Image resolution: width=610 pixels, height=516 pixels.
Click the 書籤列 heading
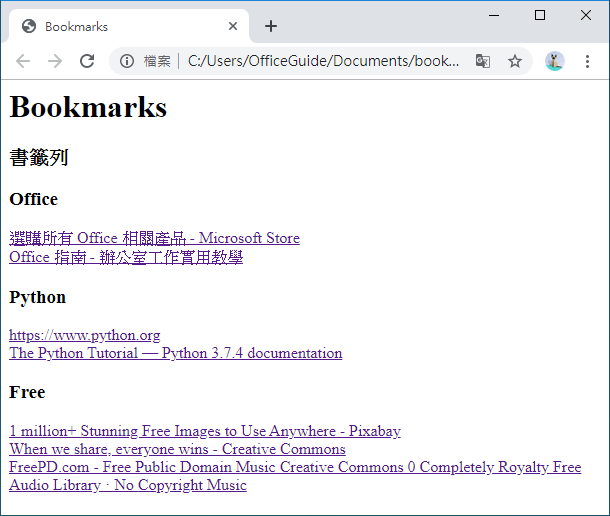pyautogui.click(x=39, y=158)
